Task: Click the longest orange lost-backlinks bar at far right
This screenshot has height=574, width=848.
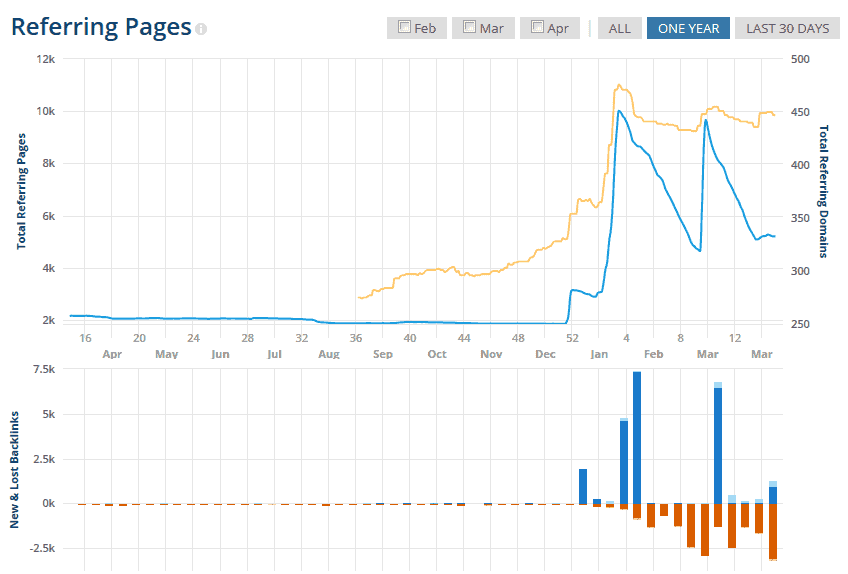Action: click(773, 531)
